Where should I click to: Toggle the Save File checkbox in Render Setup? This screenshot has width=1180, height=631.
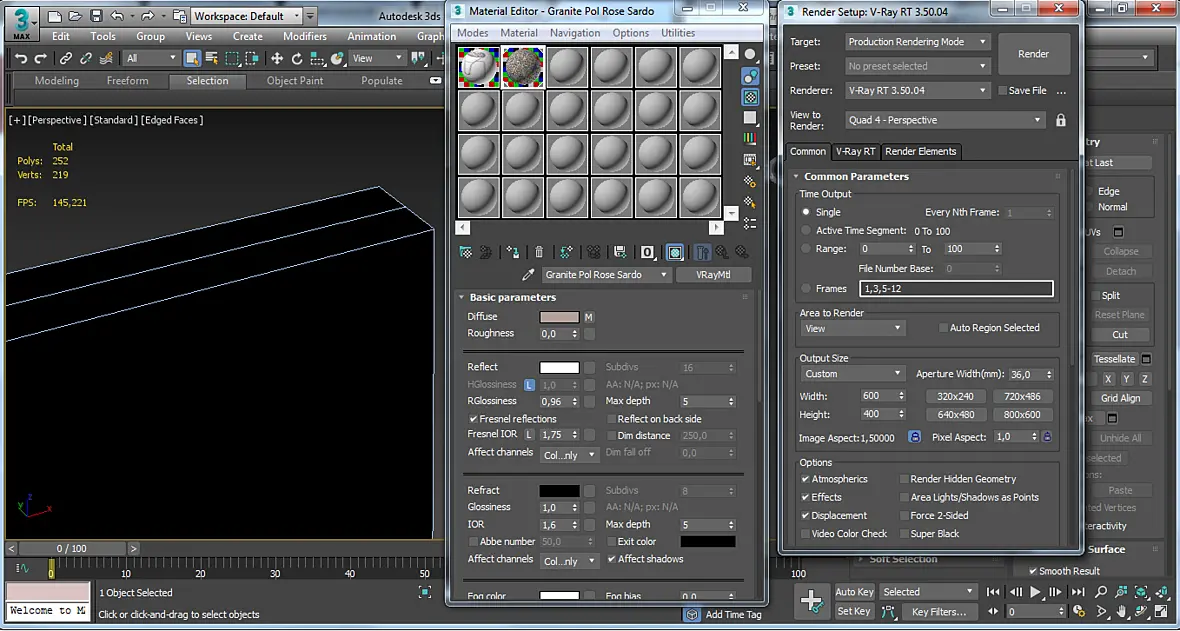[1002, 90]
